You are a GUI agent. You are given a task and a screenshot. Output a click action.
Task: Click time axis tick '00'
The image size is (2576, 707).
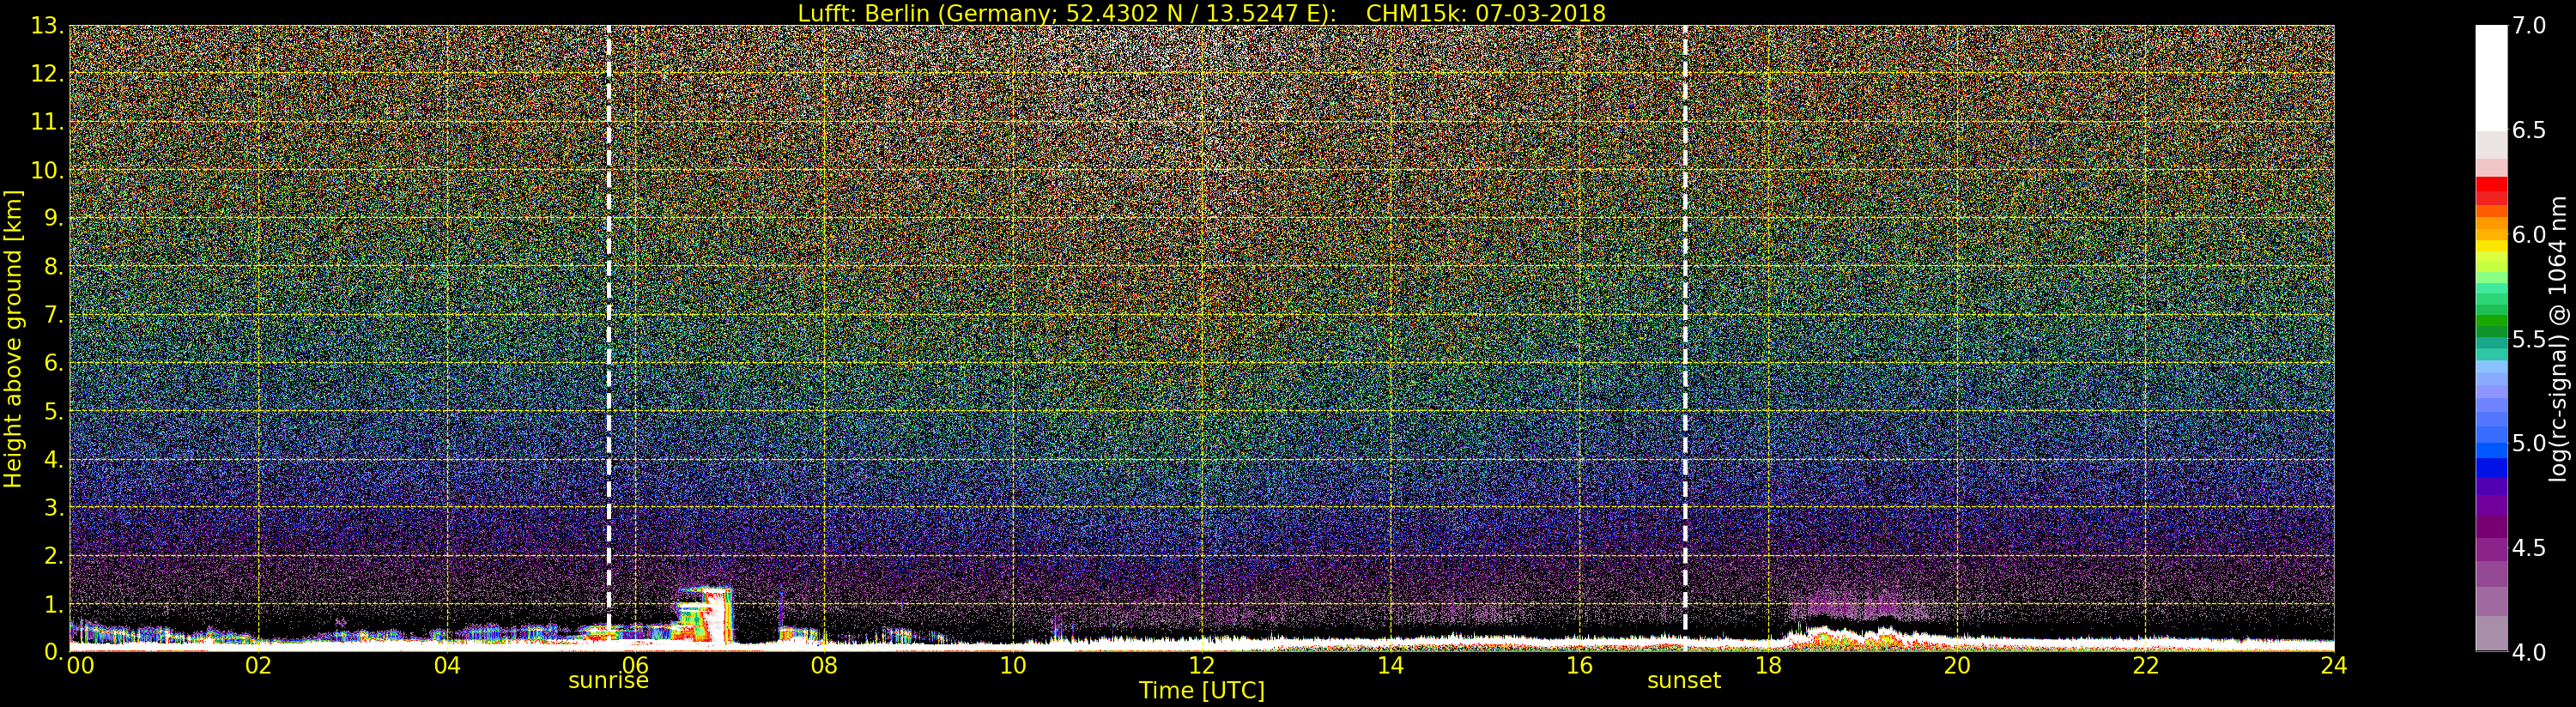pyautogui.click(x=80, y=665)
